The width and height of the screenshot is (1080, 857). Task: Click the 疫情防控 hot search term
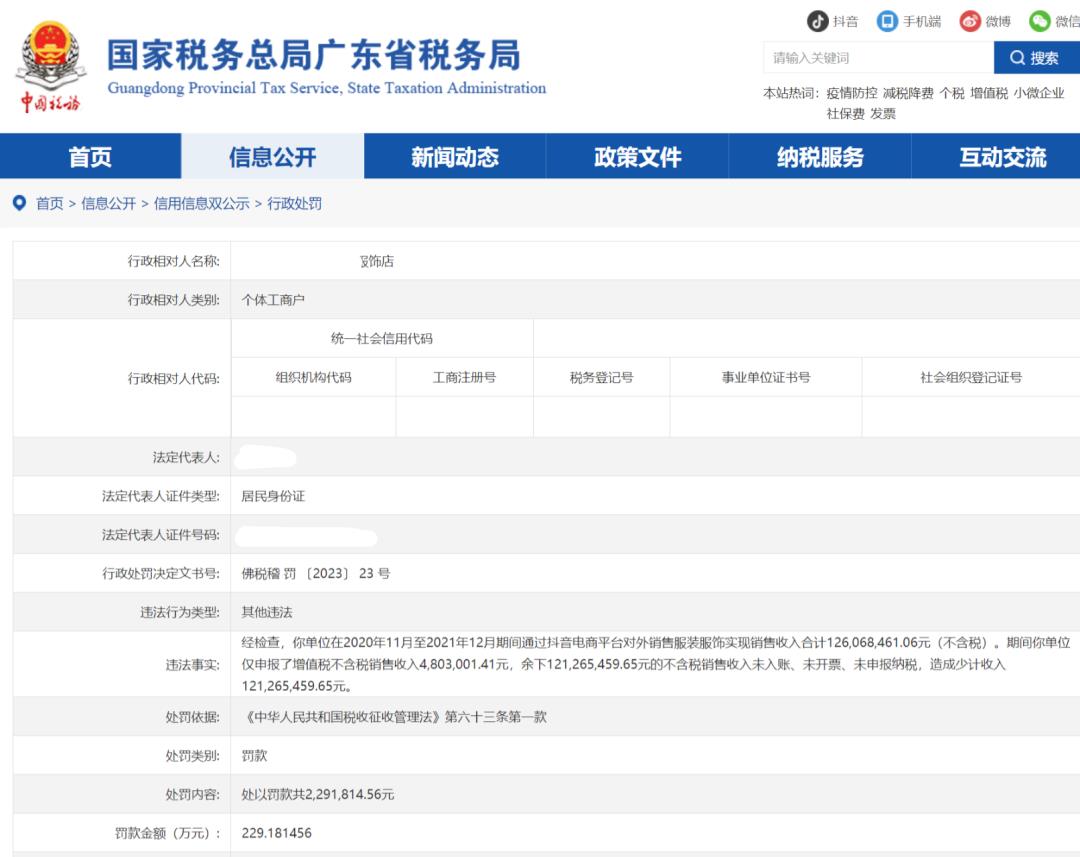[851, 93]
